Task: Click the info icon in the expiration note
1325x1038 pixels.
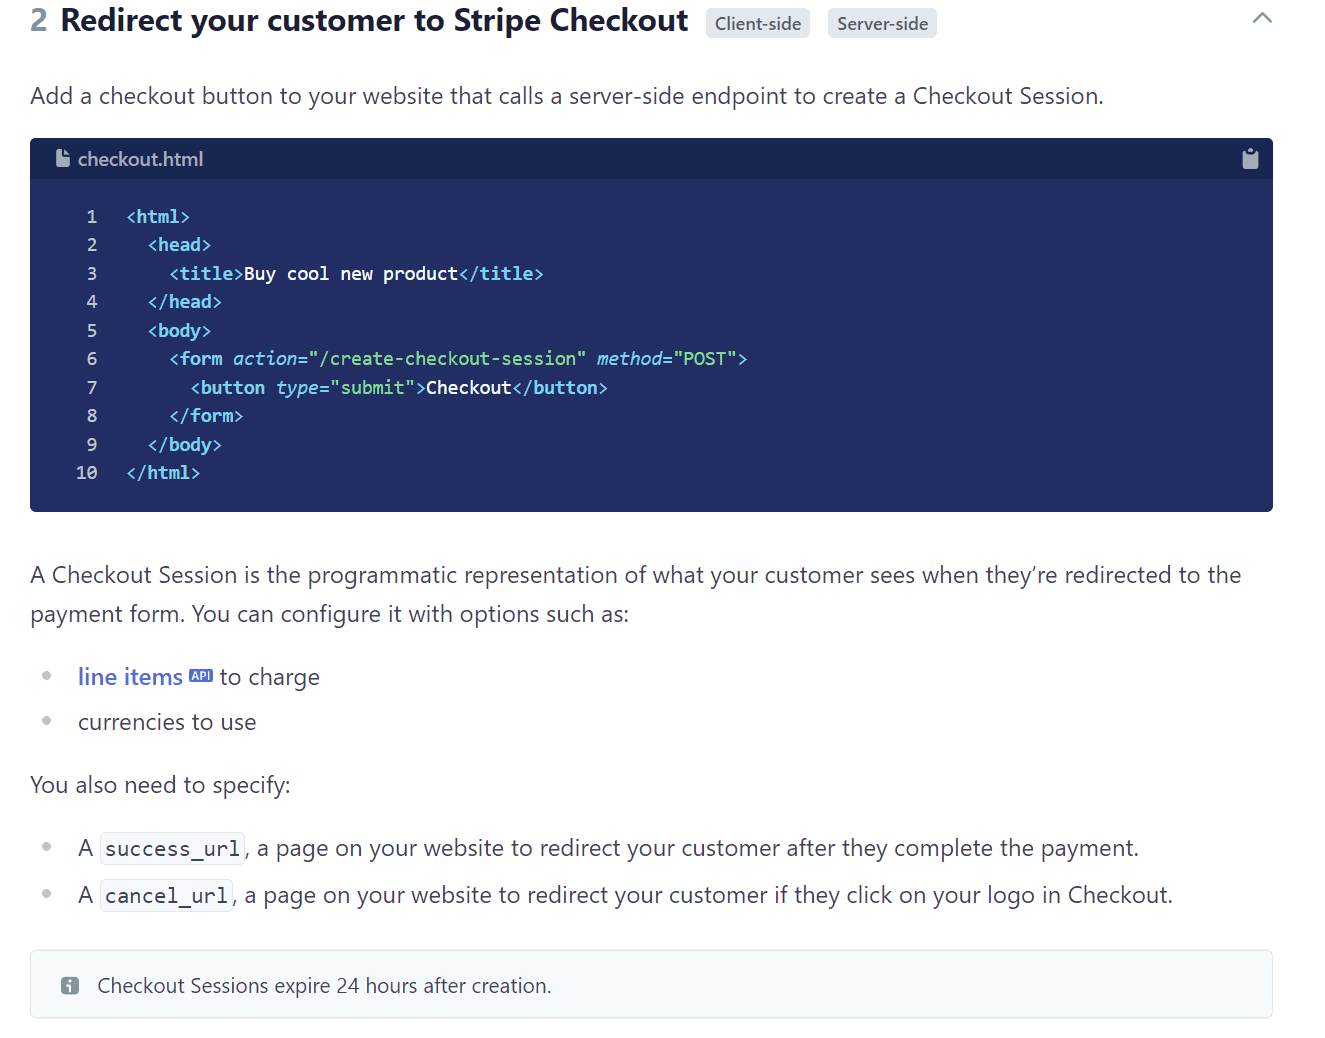Action: (69, 985)
